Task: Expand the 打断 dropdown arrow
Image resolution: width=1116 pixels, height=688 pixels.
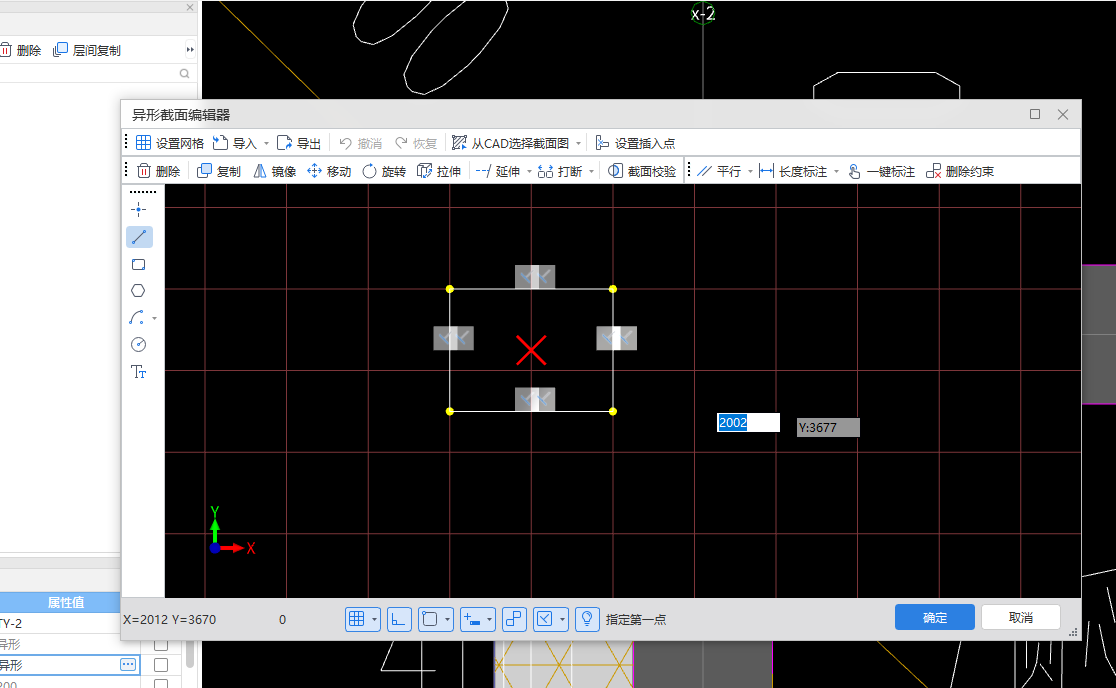Action: (x=591, y=171)
